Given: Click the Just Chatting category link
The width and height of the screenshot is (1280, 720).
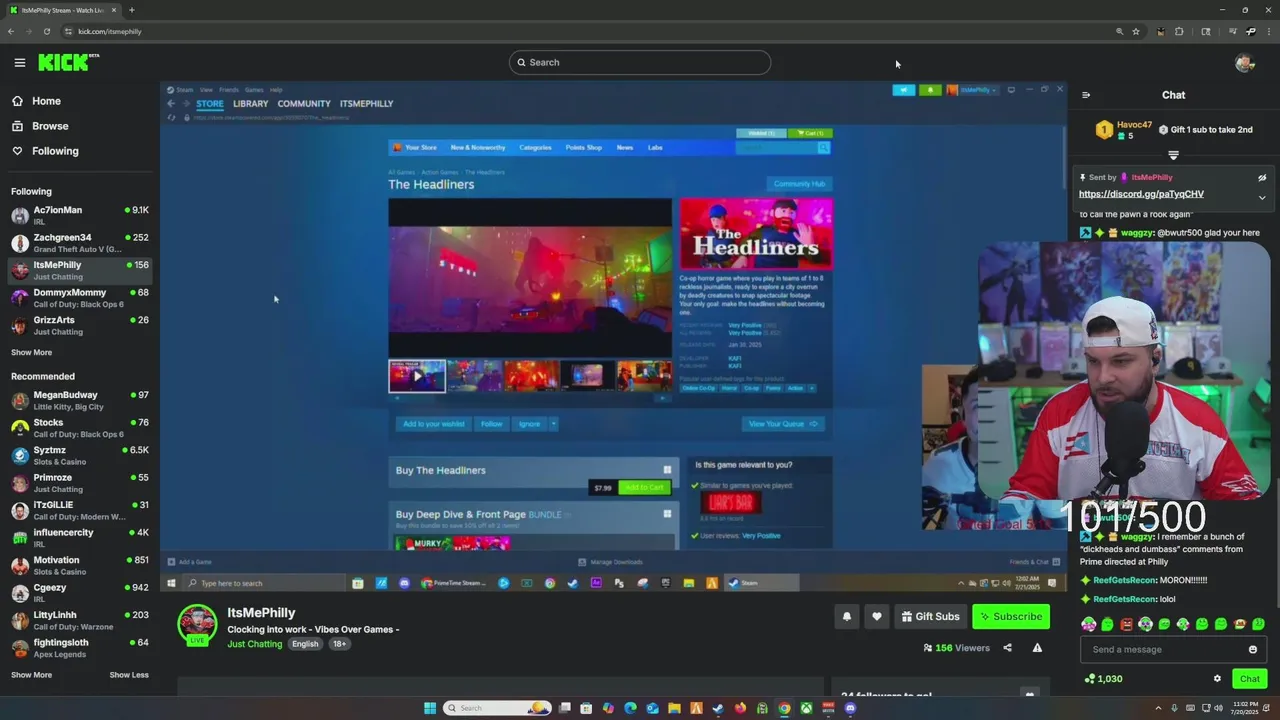Looking at the screenshot, I should coord(254,644).
